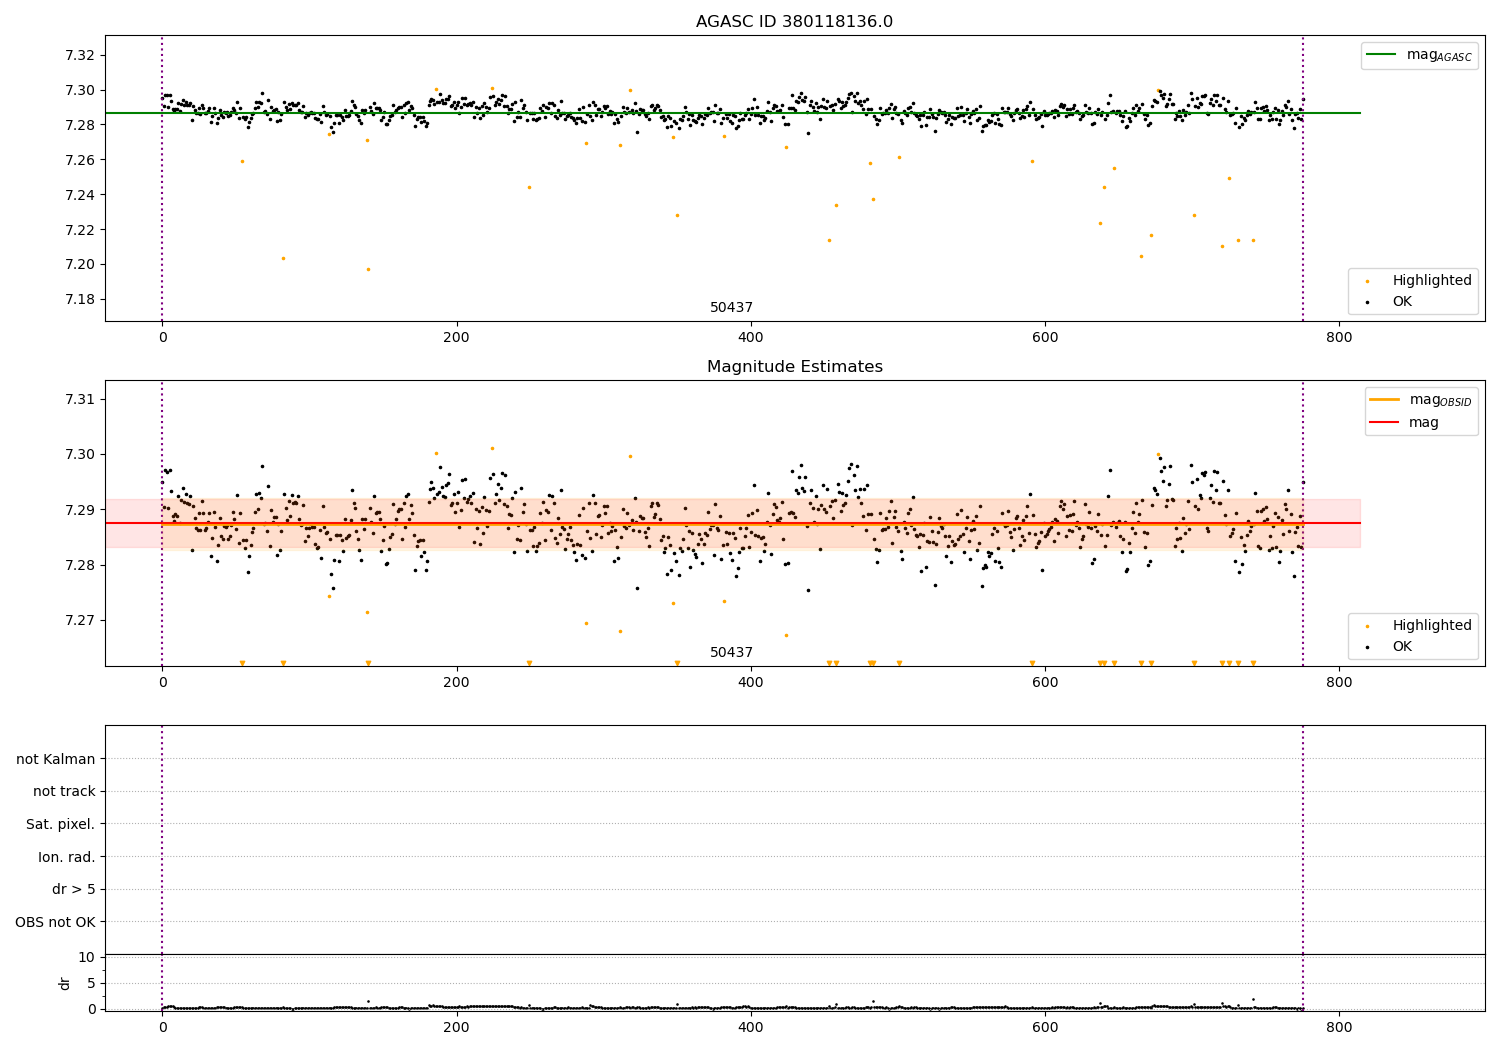The image size is (1500, 1050).
Task: Select 'Highlighted' legend entry in Magnitude Estimates plot
Action: [x=1432, y=625]
